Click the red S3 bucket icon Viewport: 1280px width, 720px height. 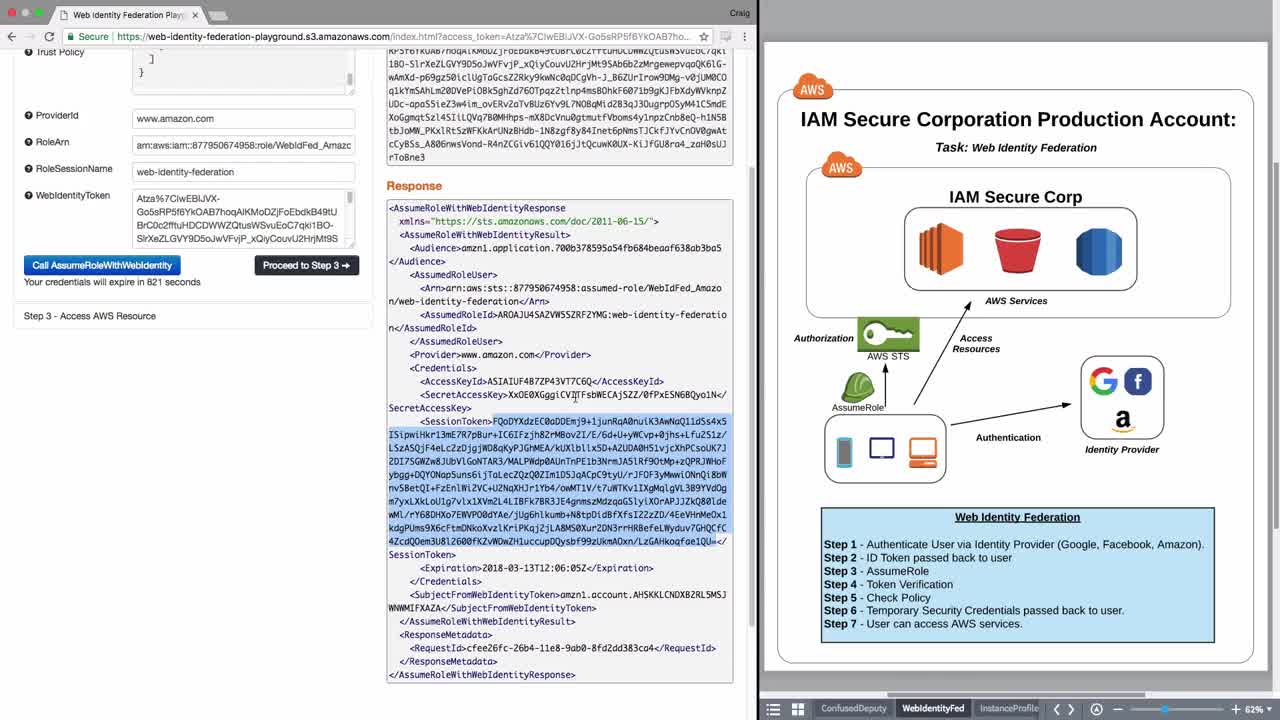point(1018,250)
